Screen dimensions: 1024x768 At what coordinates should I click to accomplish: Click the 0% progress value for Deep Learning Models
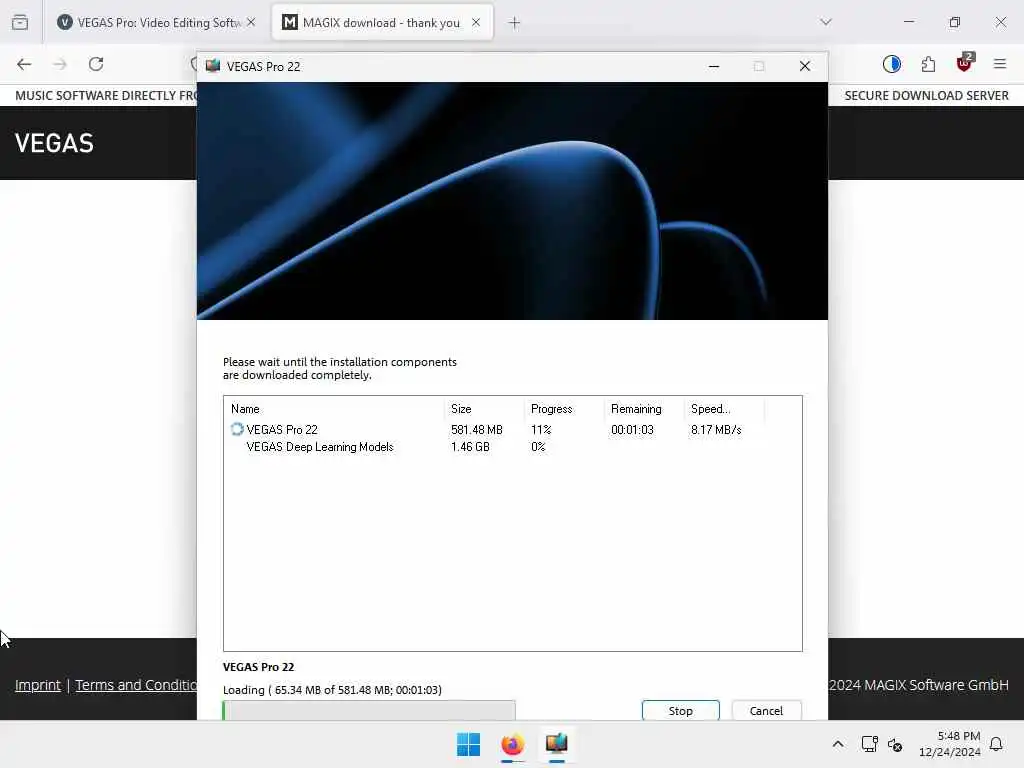pos(538,447)
